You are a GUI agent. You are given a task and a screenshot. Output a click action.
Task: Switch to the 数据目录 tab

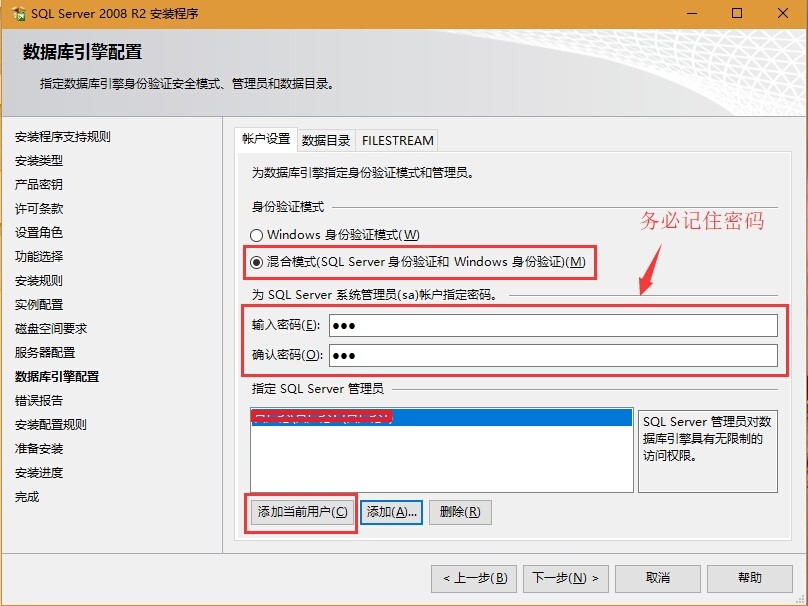323,140
